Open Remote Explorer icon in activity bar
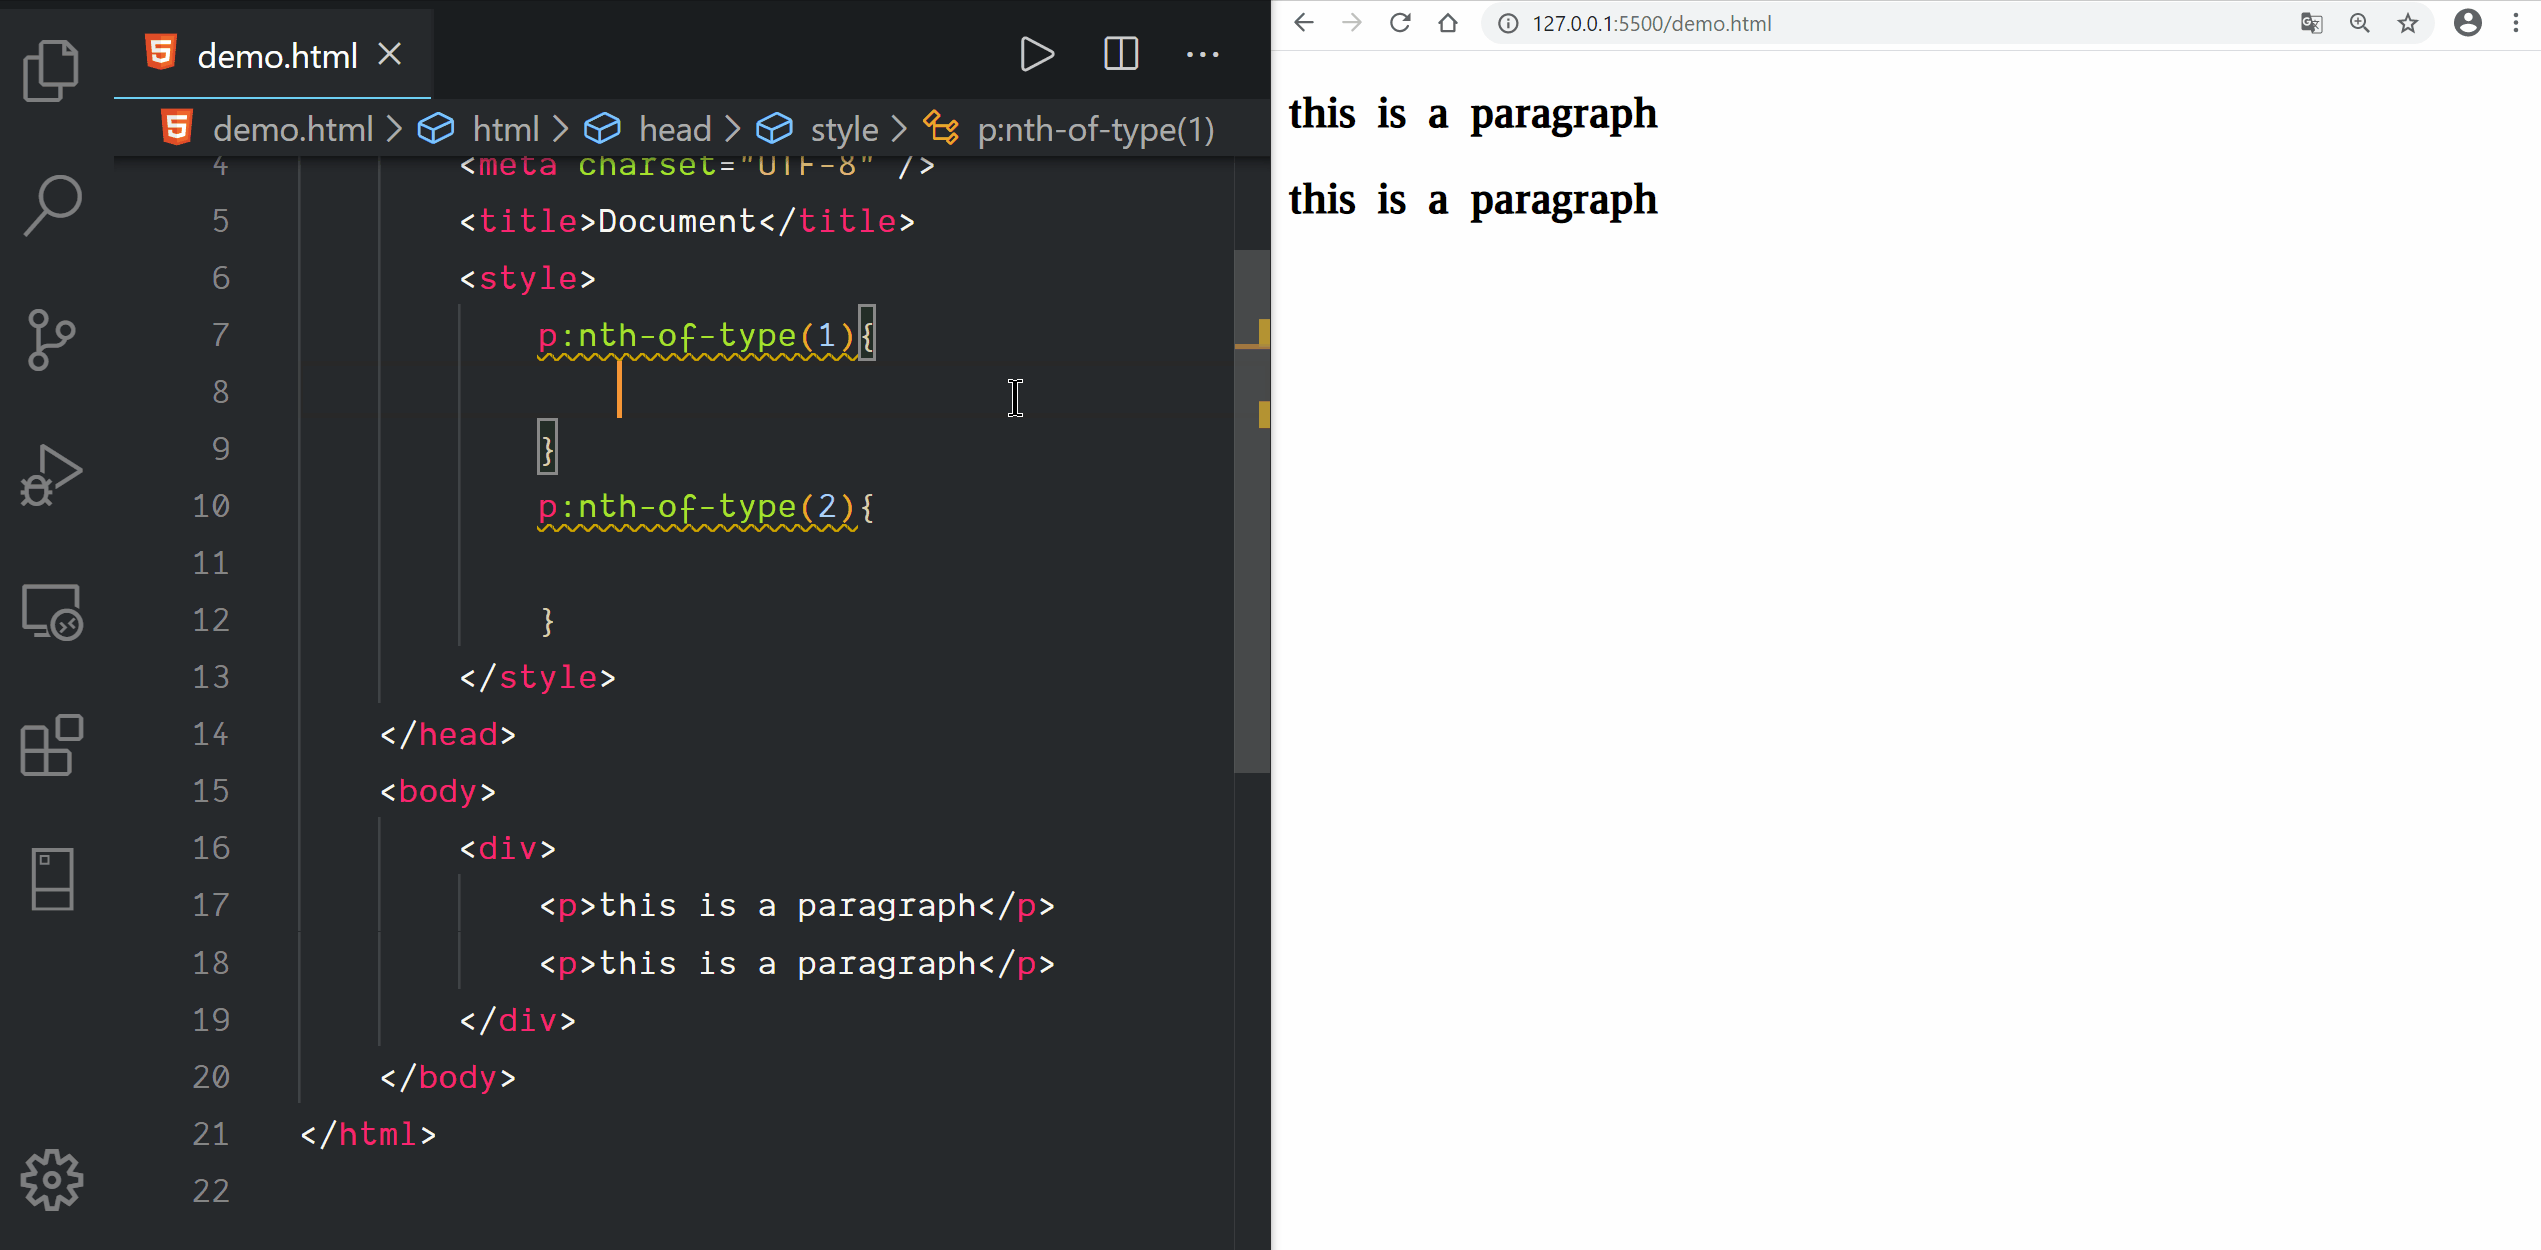 pyautogui.click(x=51, y=611)
